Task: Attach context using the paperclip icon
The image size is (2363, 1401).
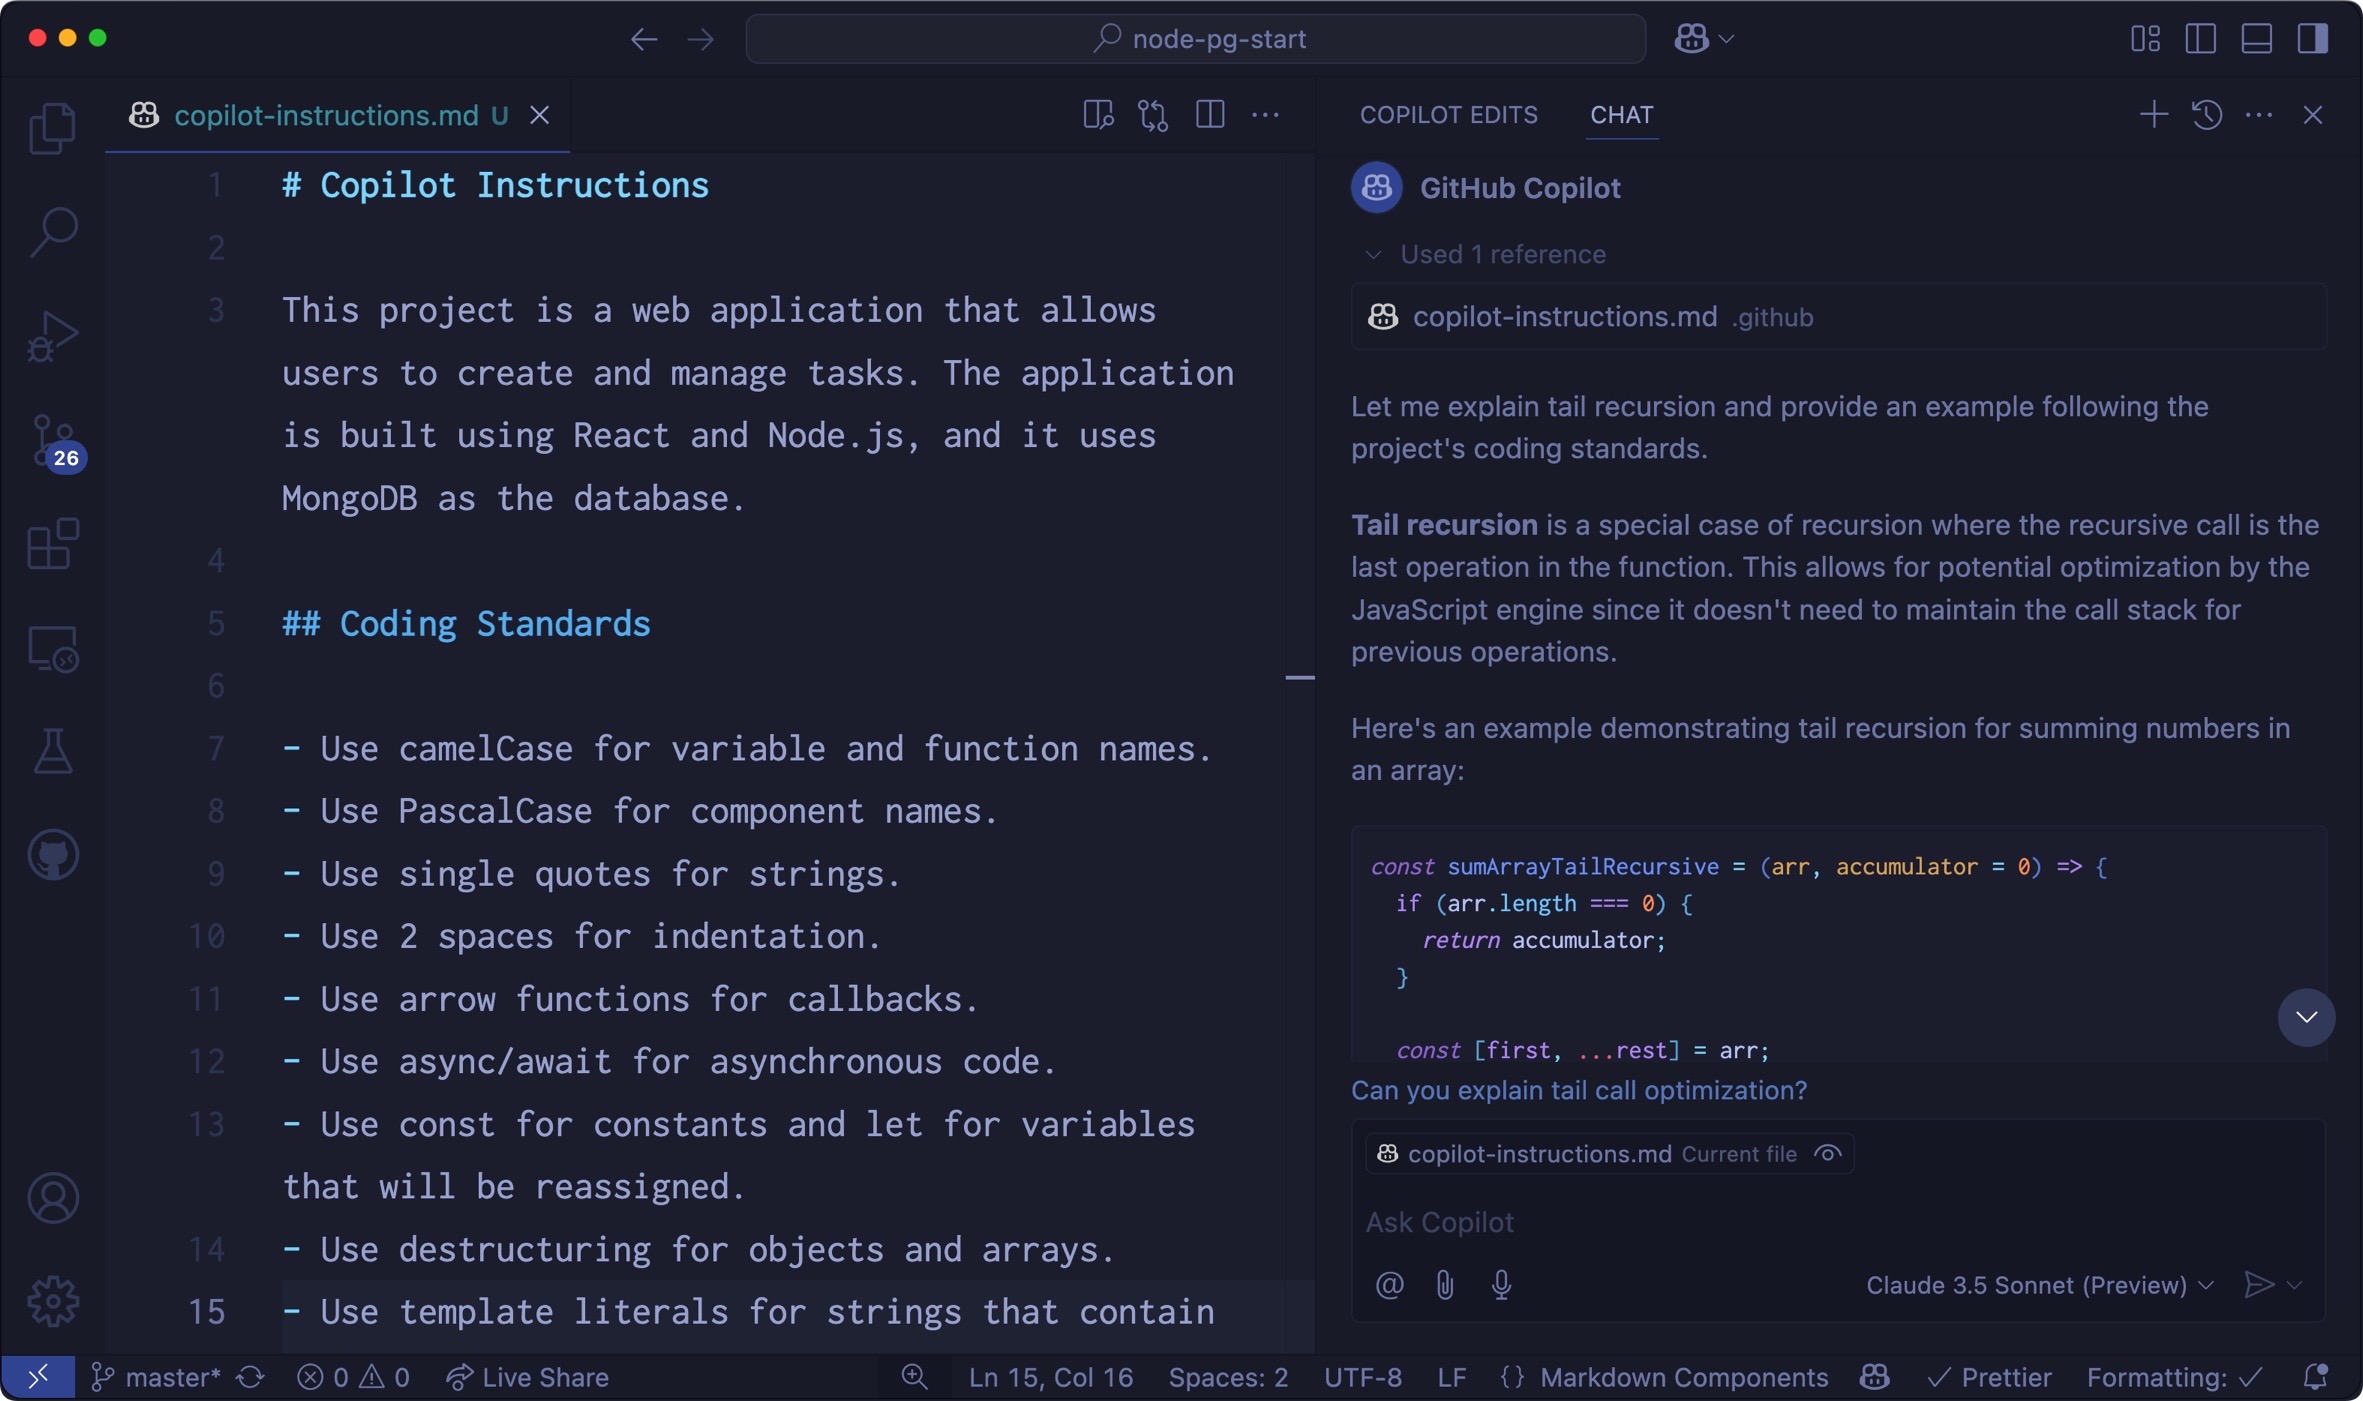Action: pyautogui.click(x=1444, y=1285)
